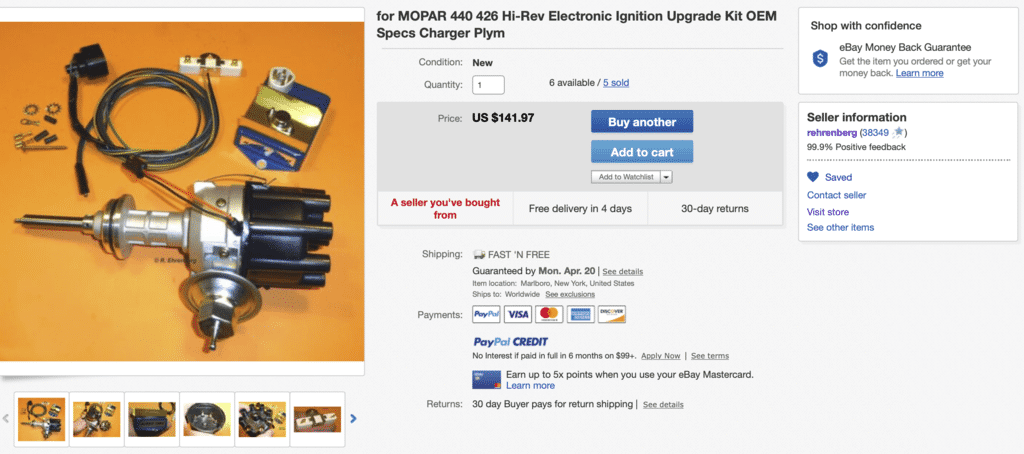1024x454 pixels.
Task: Click the American Express card icon
Action: click(x=580, y=315)
